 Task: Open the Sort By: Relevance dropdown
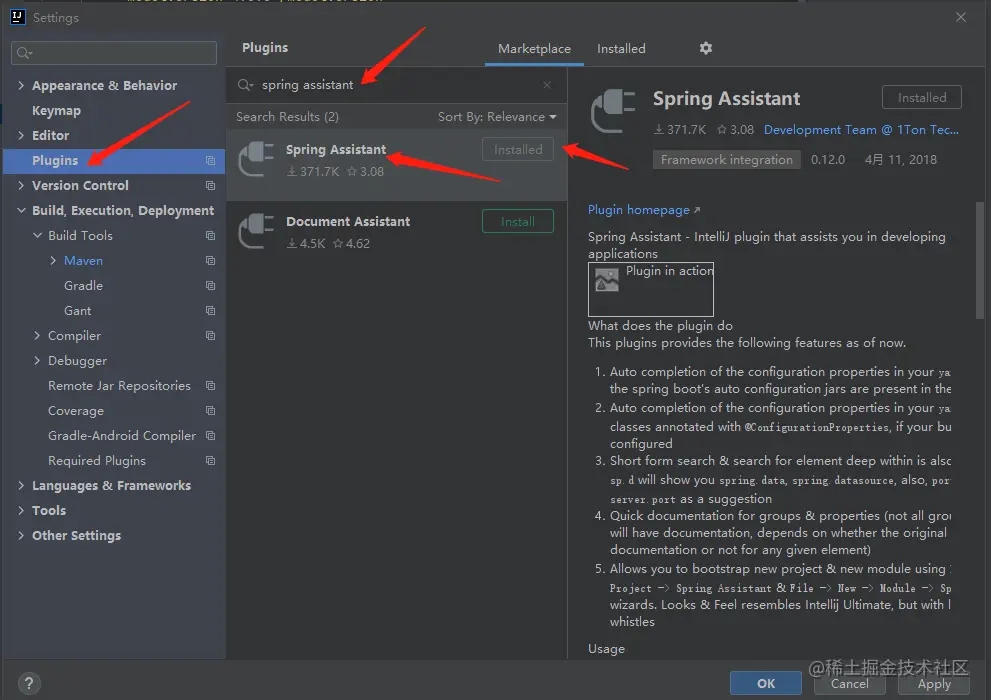pyautogui.click(x=497, y=117)
